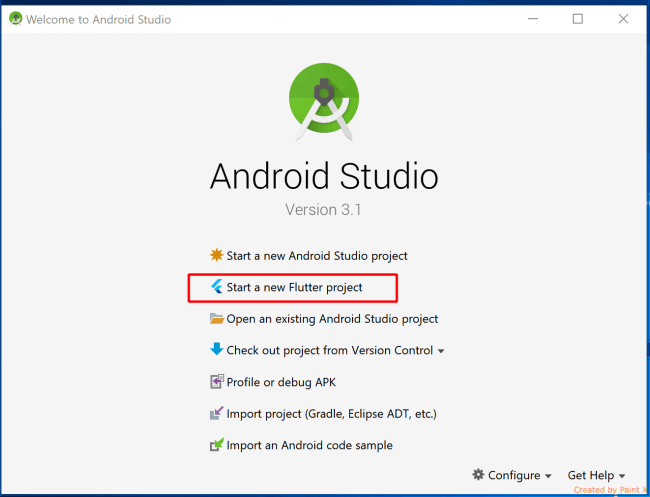The width and height of the screenshot is (650, 497).
Task: Minimize the Welcome to Android Studio window
Action: pyautogui.click(x=533, y=19)
